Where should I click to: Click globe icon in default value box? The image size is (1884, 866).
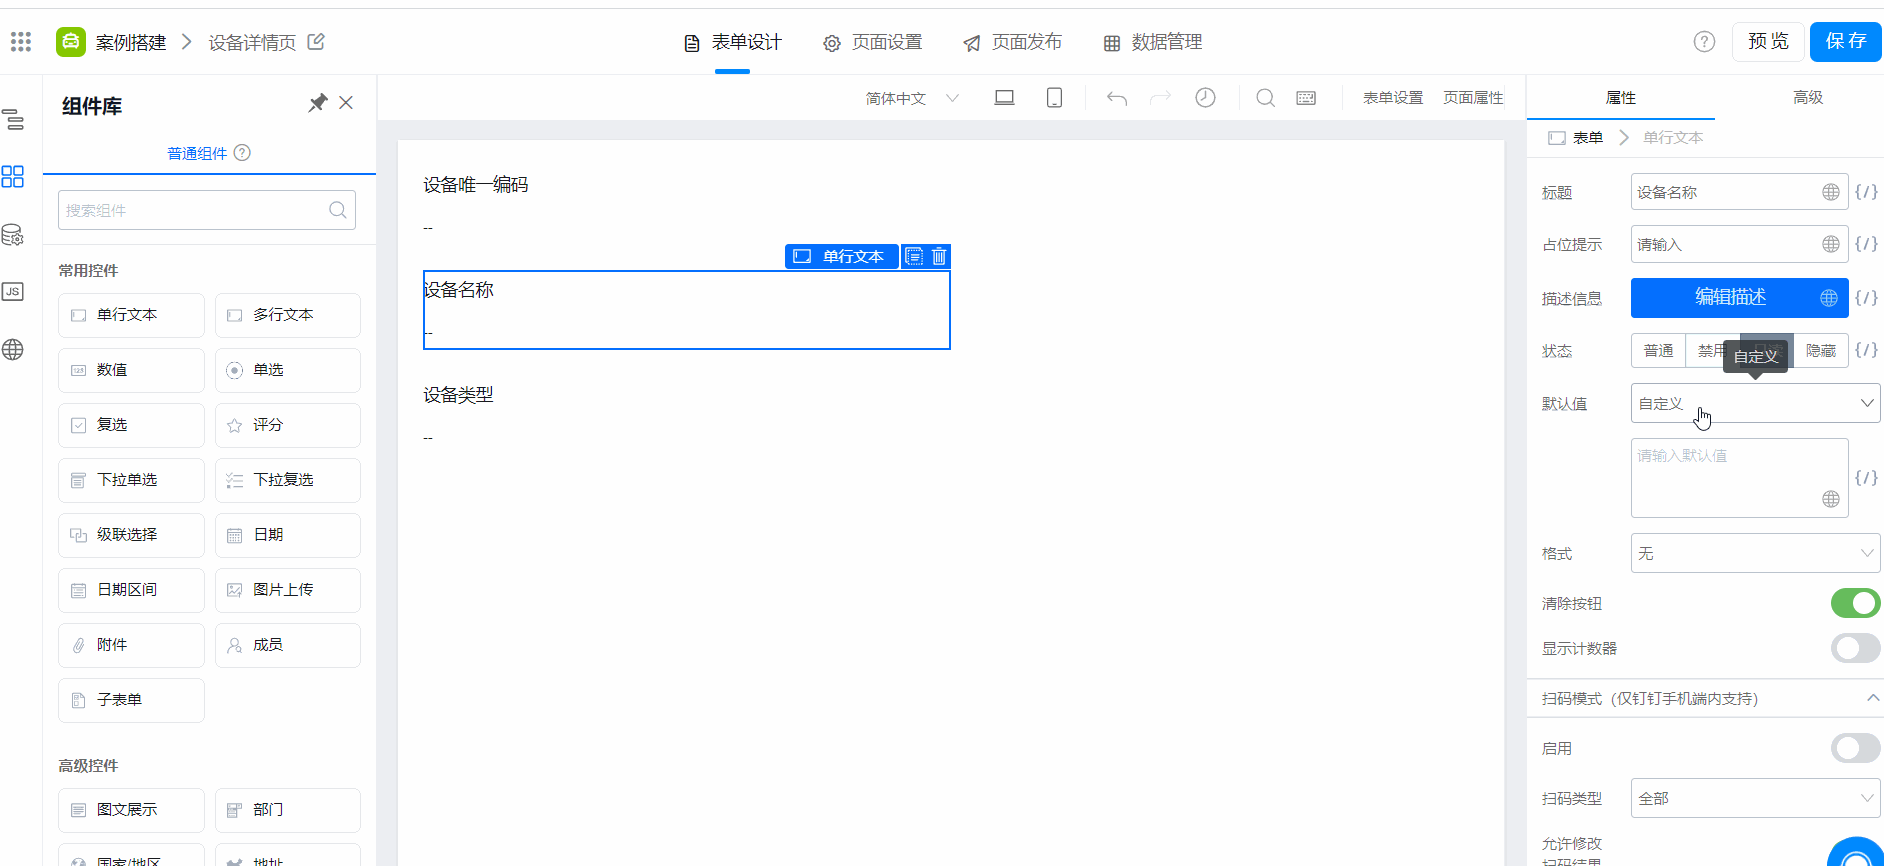(x=1830, y=499)
